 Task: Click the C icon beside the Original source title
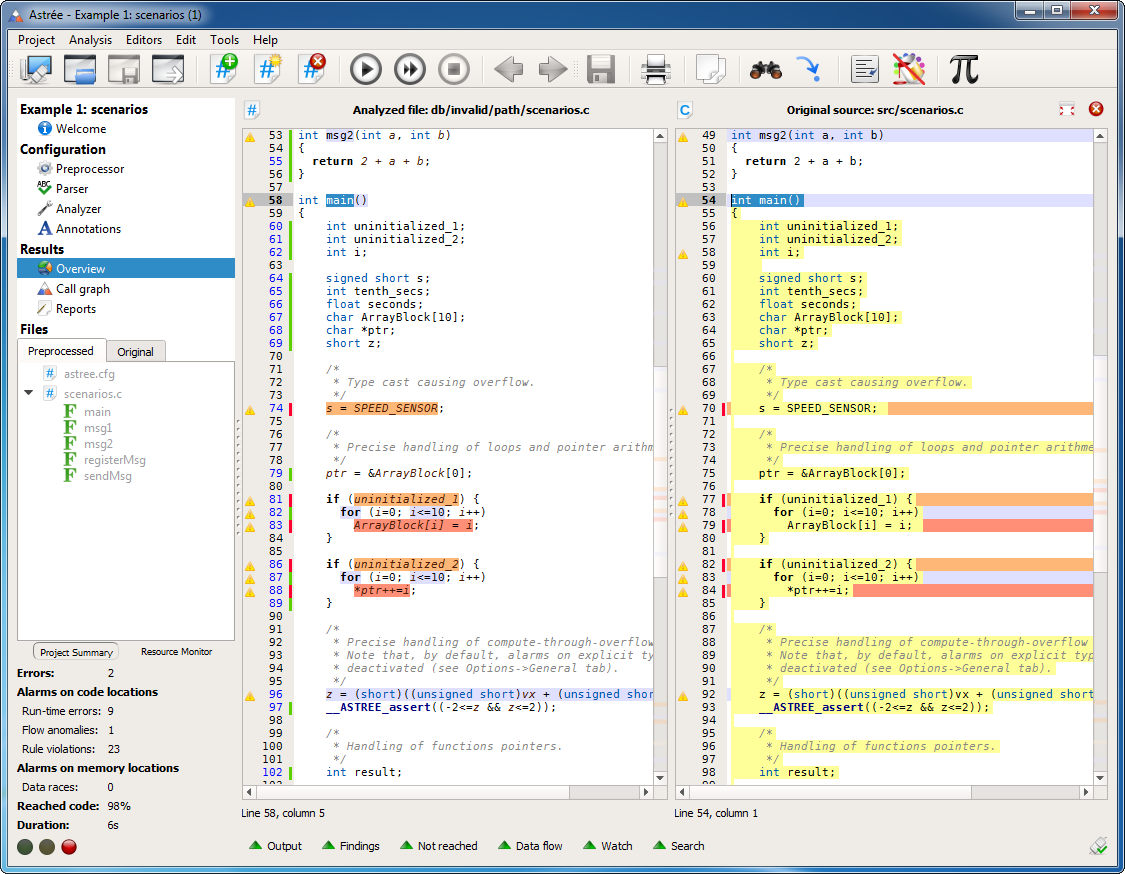click(x=684, y=110)
